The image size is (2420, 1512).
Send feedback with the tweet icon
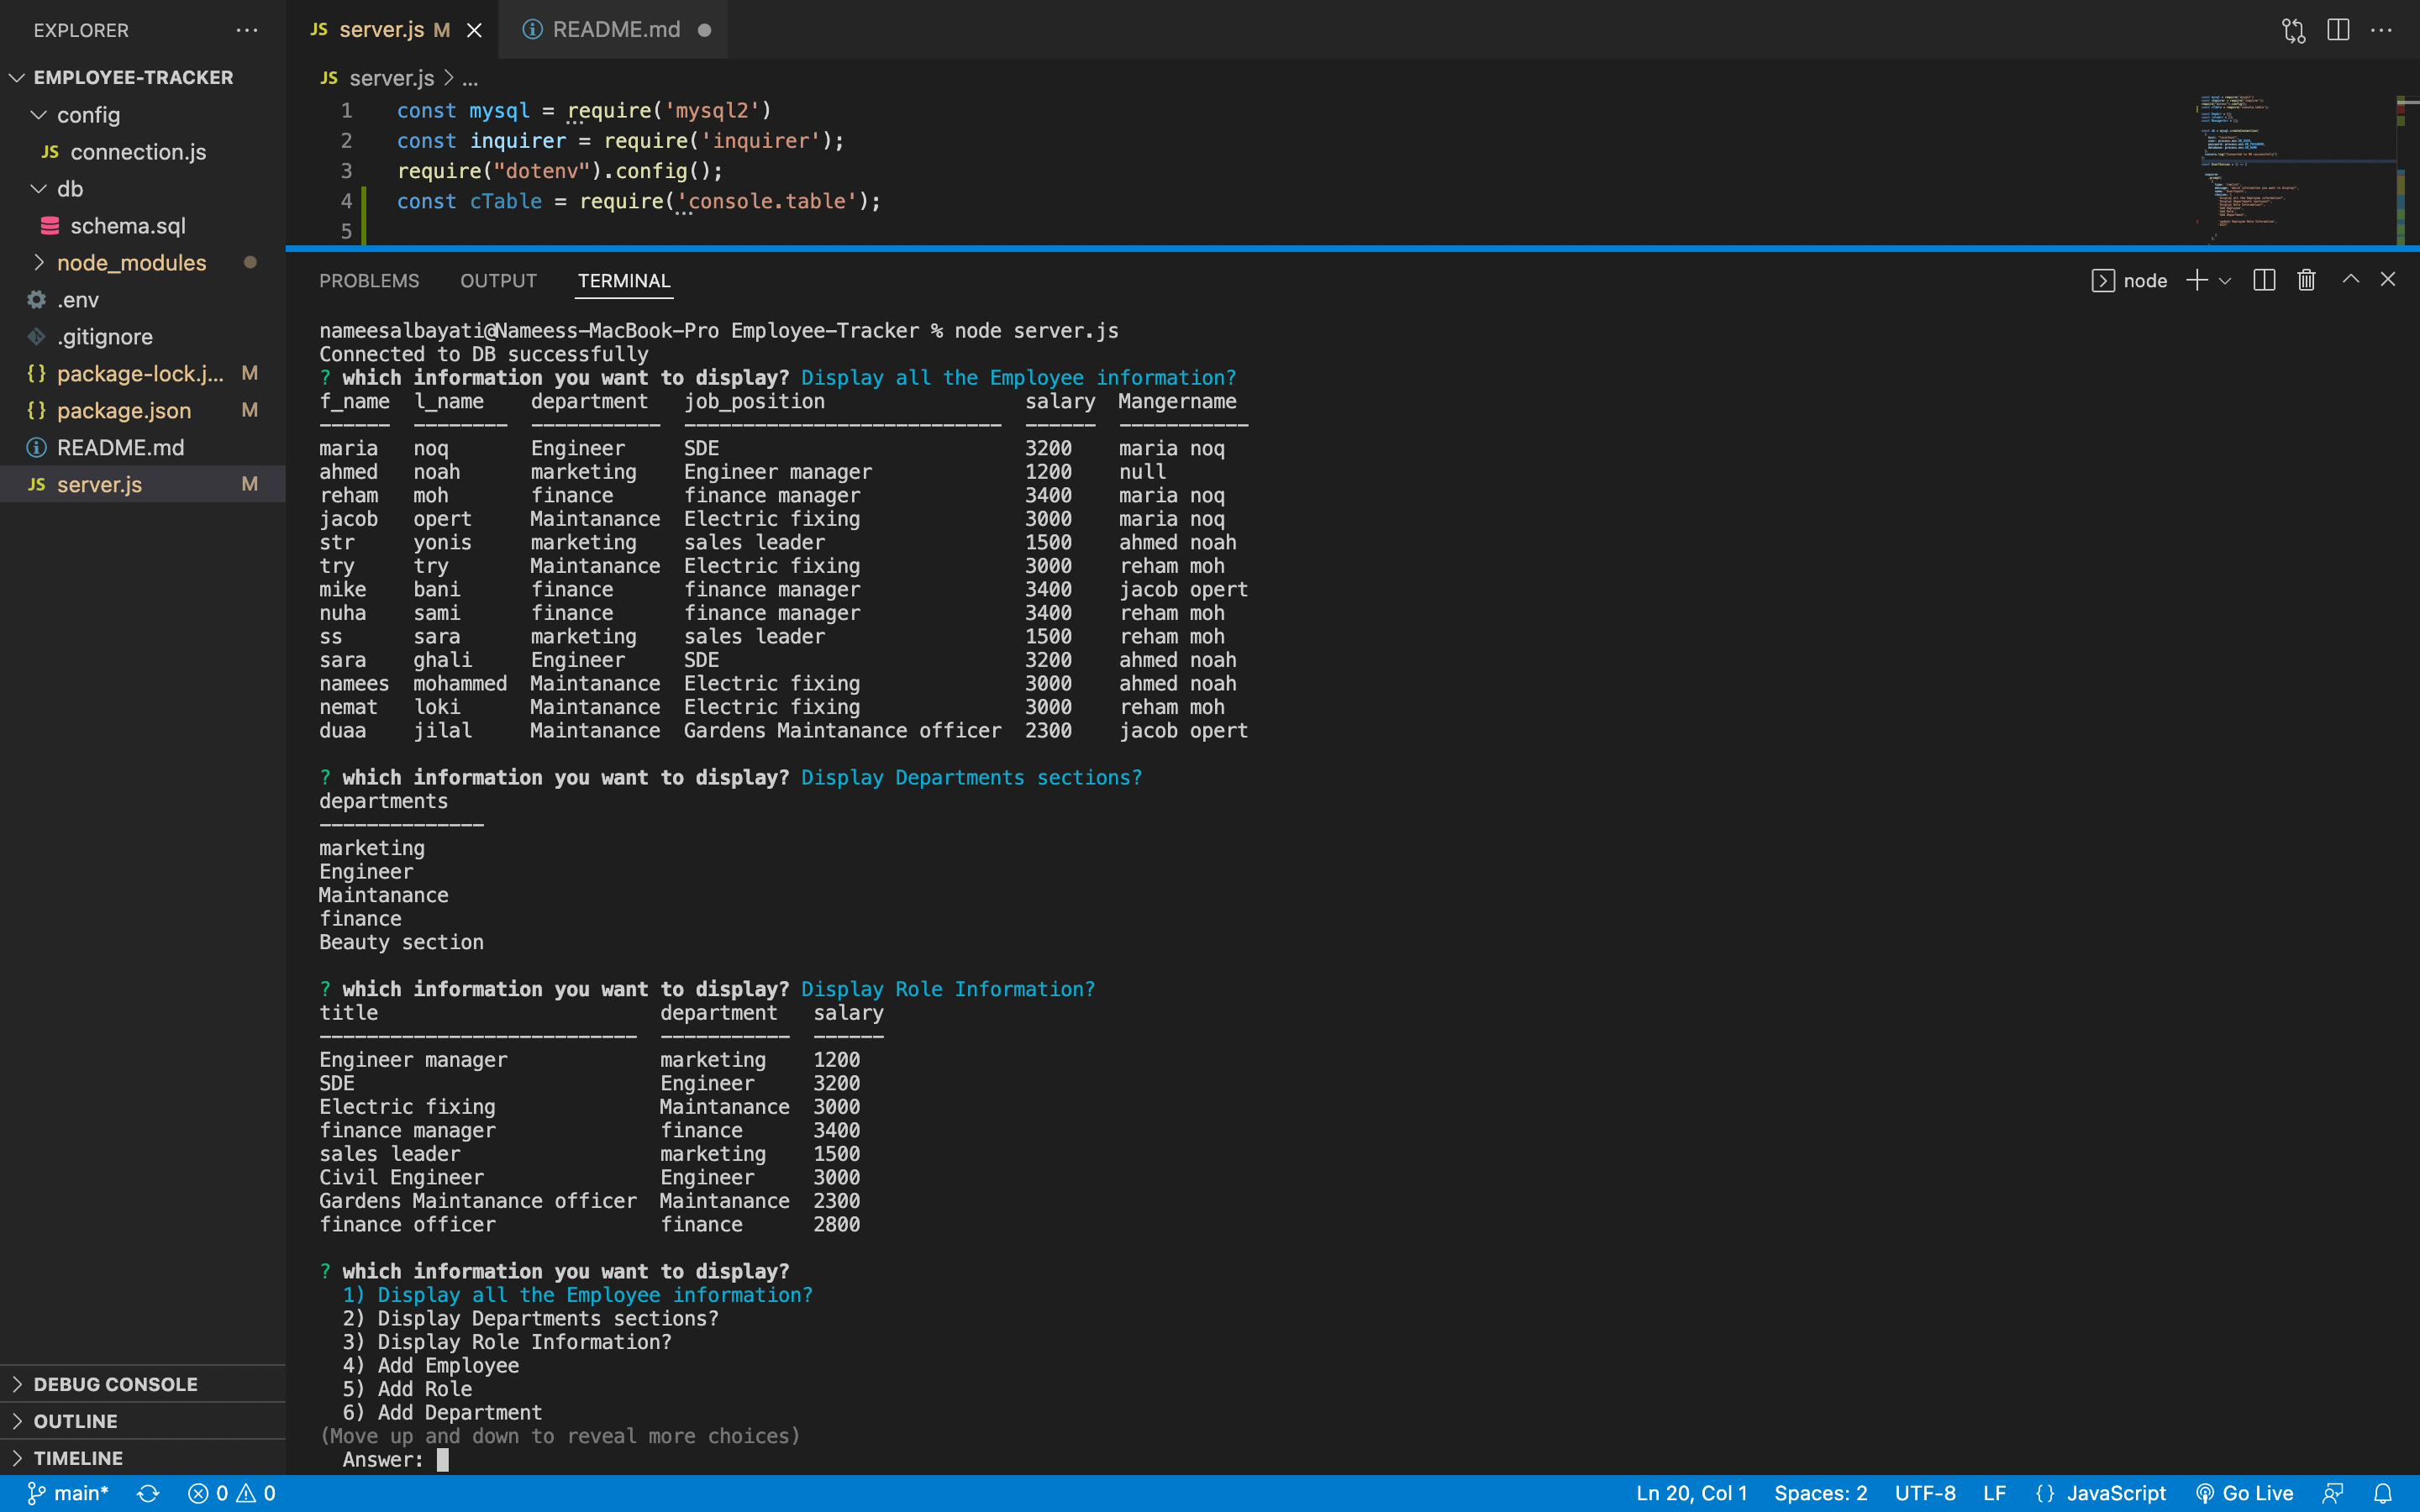[x=2334, y=1493]
